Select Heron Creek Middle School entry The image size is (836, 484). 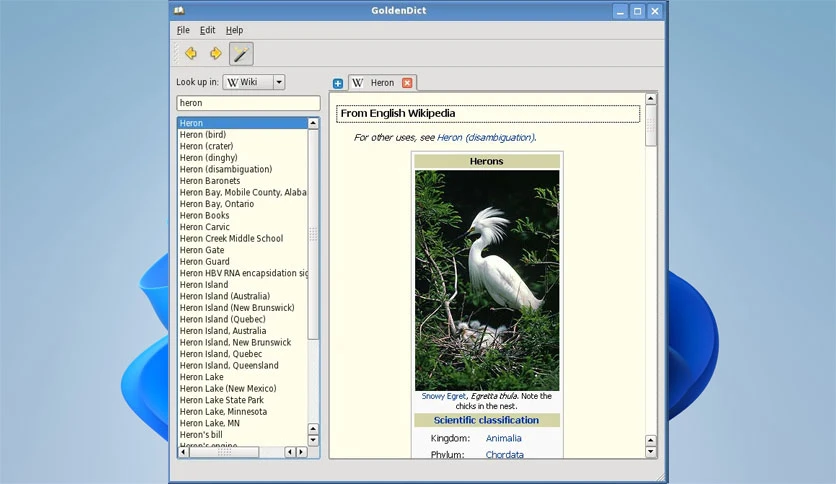point(243,238)
